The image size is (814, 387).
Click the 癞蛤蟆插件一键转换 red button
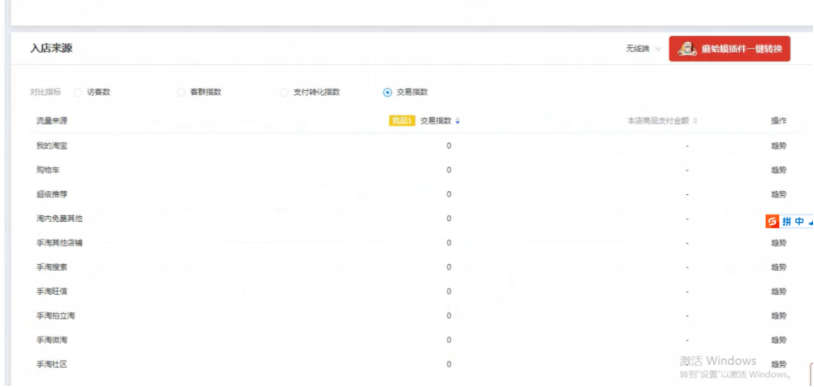coord(729,49)
